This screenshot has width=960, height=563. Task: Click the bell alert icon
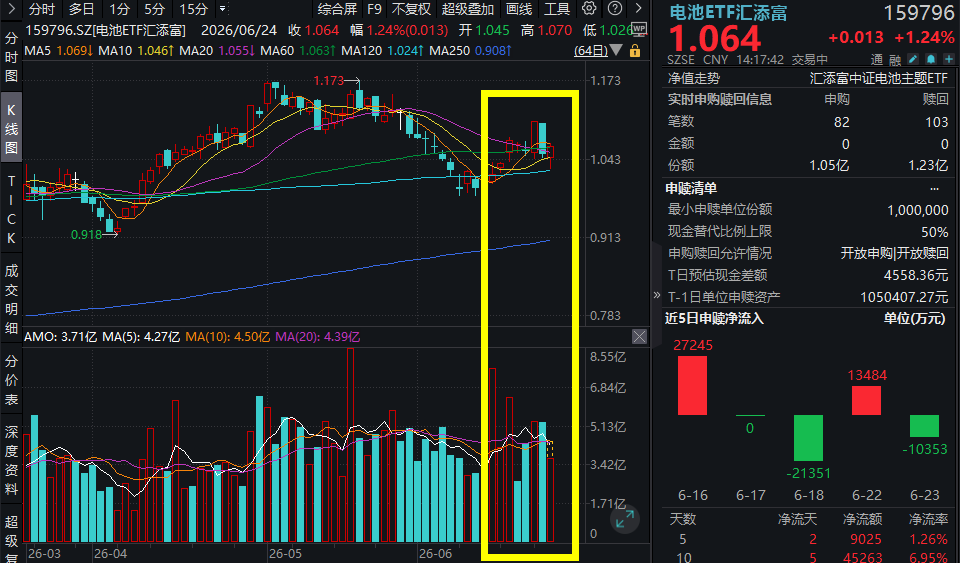coord(931,59)
